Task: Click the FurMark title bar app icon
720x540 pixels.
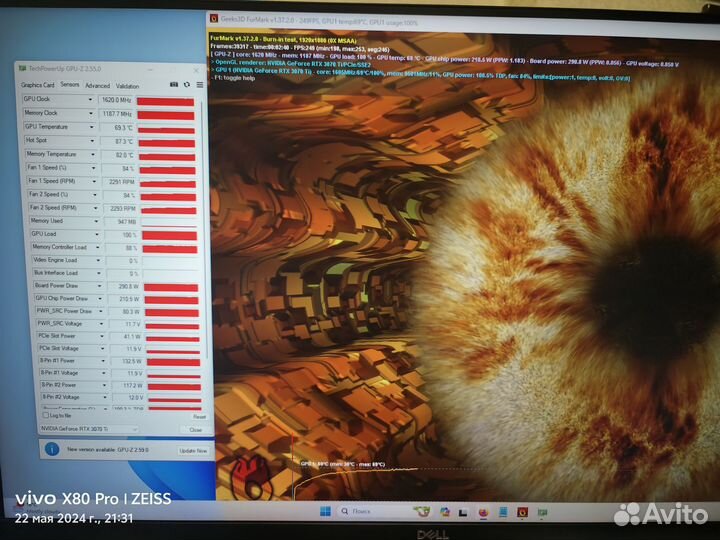Action: [x=214, y=18]
